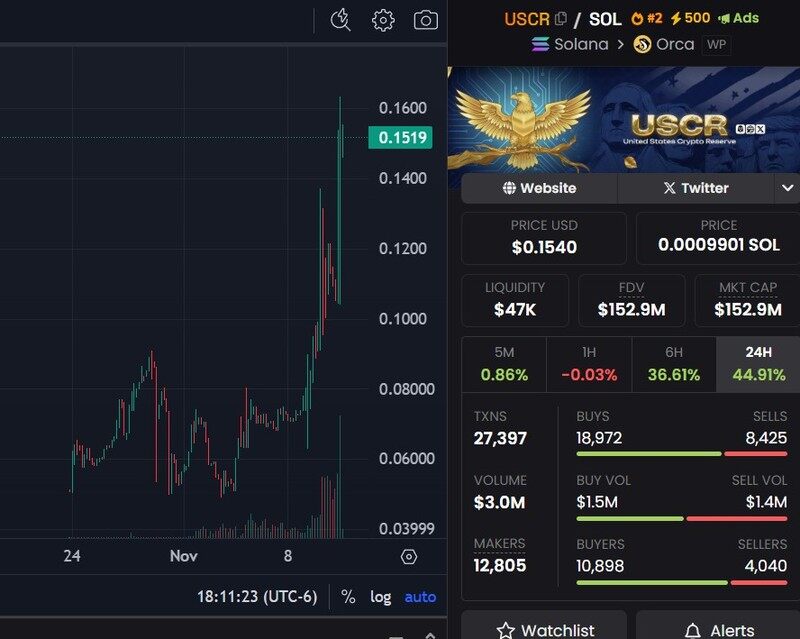
Task: Select the 6H timeframe stats tab
Action: [674, 364]
